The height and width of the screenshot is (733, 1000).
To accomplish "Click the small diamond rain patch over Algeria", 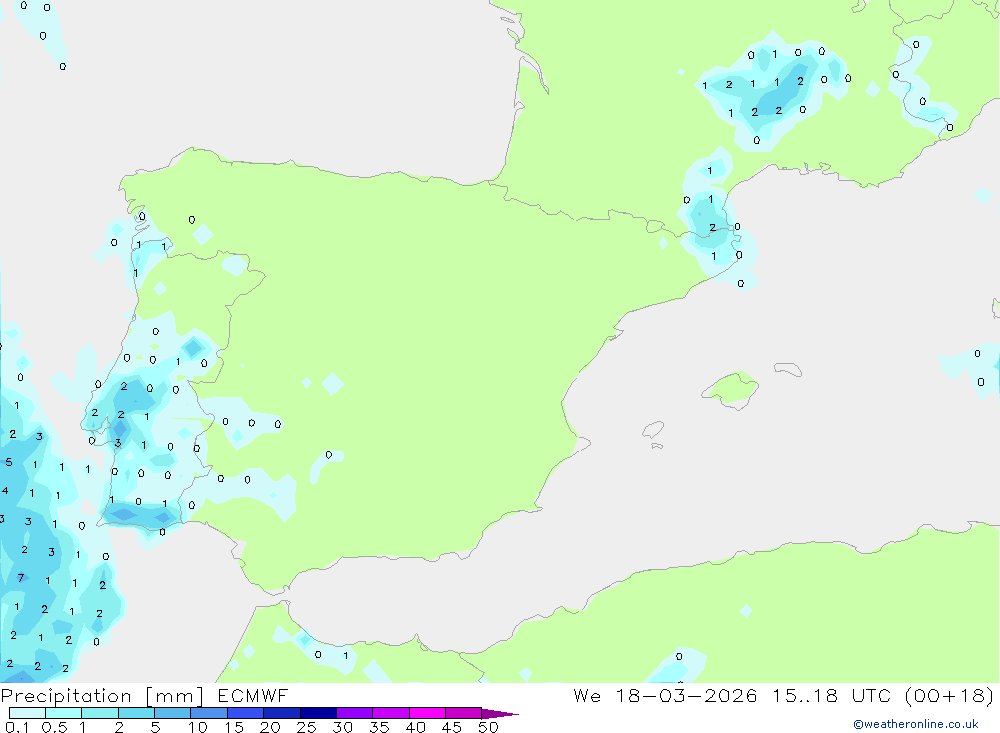I will pyautogui.click(x=745, y=610).
